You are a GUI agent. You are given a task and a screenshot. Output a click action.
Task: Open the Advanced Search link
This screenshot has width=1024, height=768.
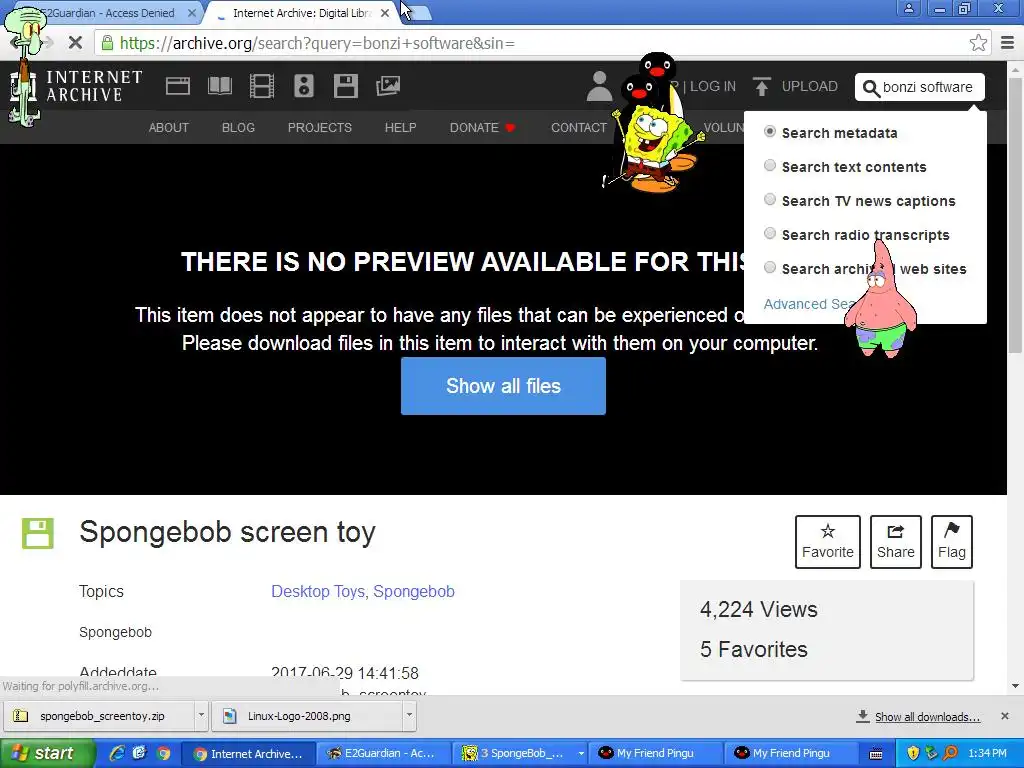coord(810,304)
